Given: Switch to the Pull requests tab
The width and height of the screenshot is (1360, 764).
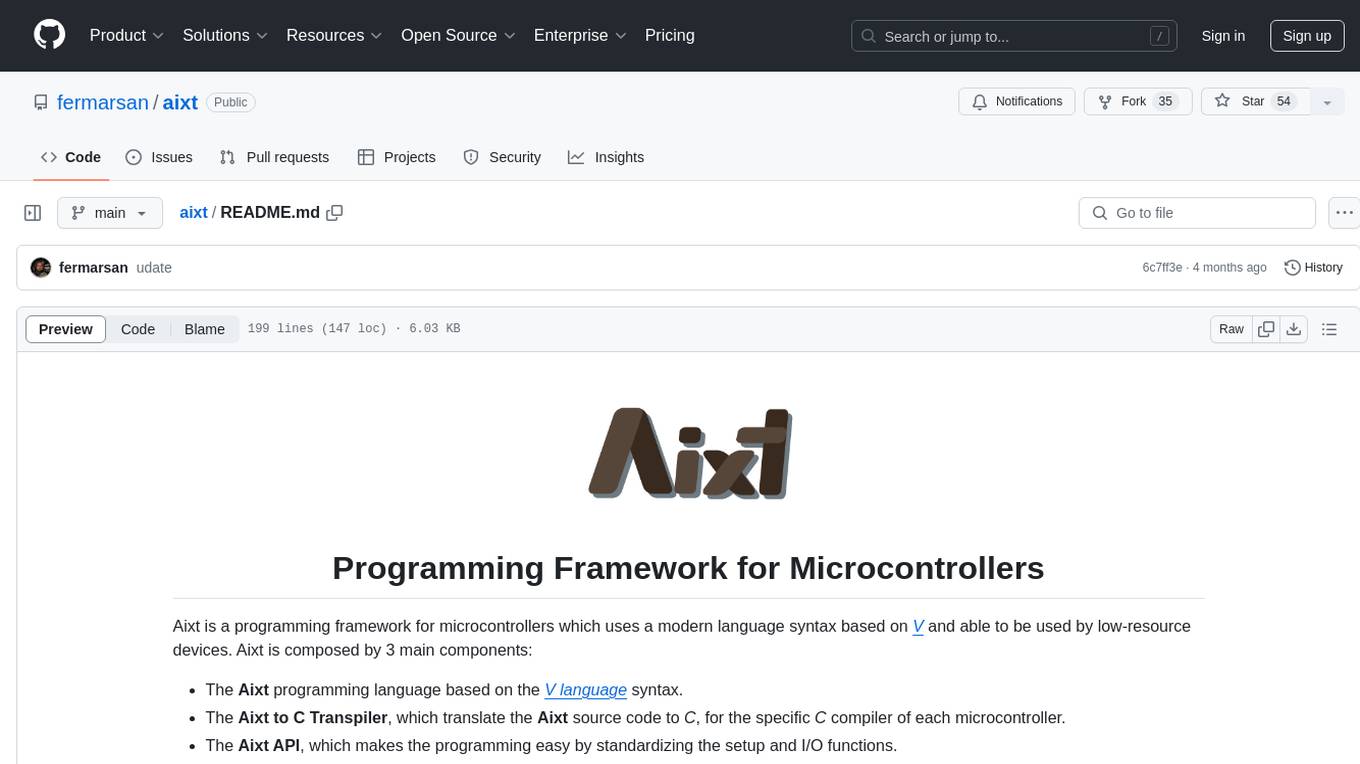Looking at the screenshot, I should point(274,157).
